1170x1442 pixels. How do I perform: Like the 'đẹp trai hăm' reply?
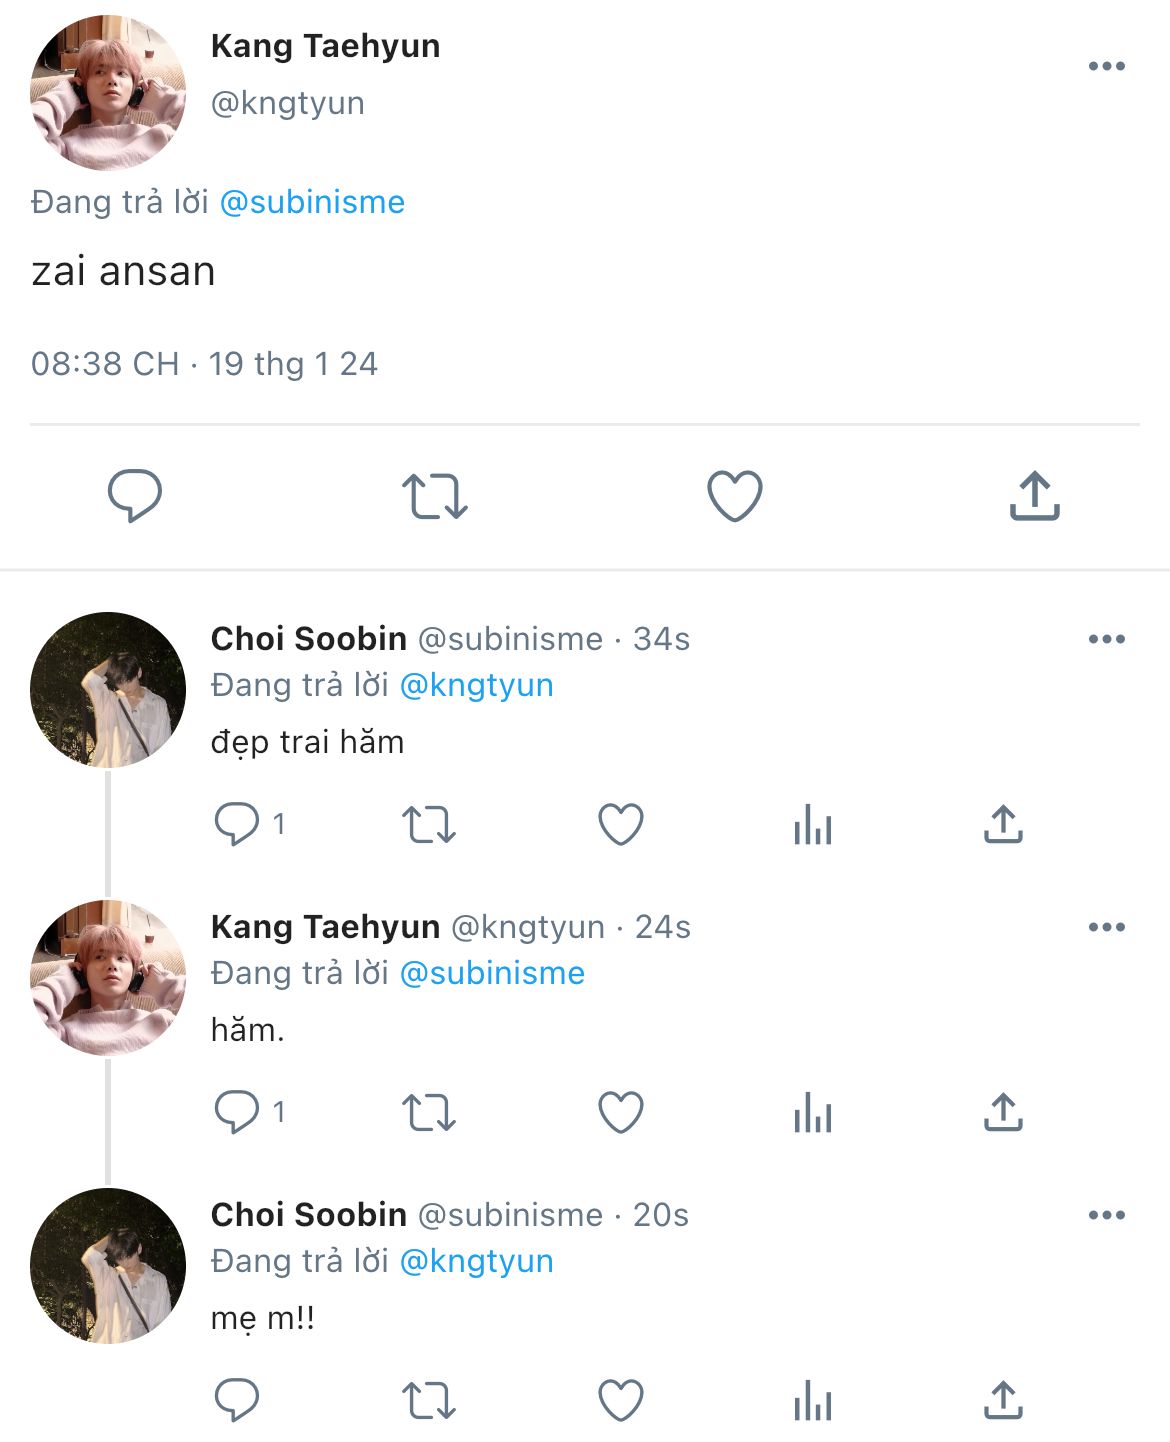[620, 825]
